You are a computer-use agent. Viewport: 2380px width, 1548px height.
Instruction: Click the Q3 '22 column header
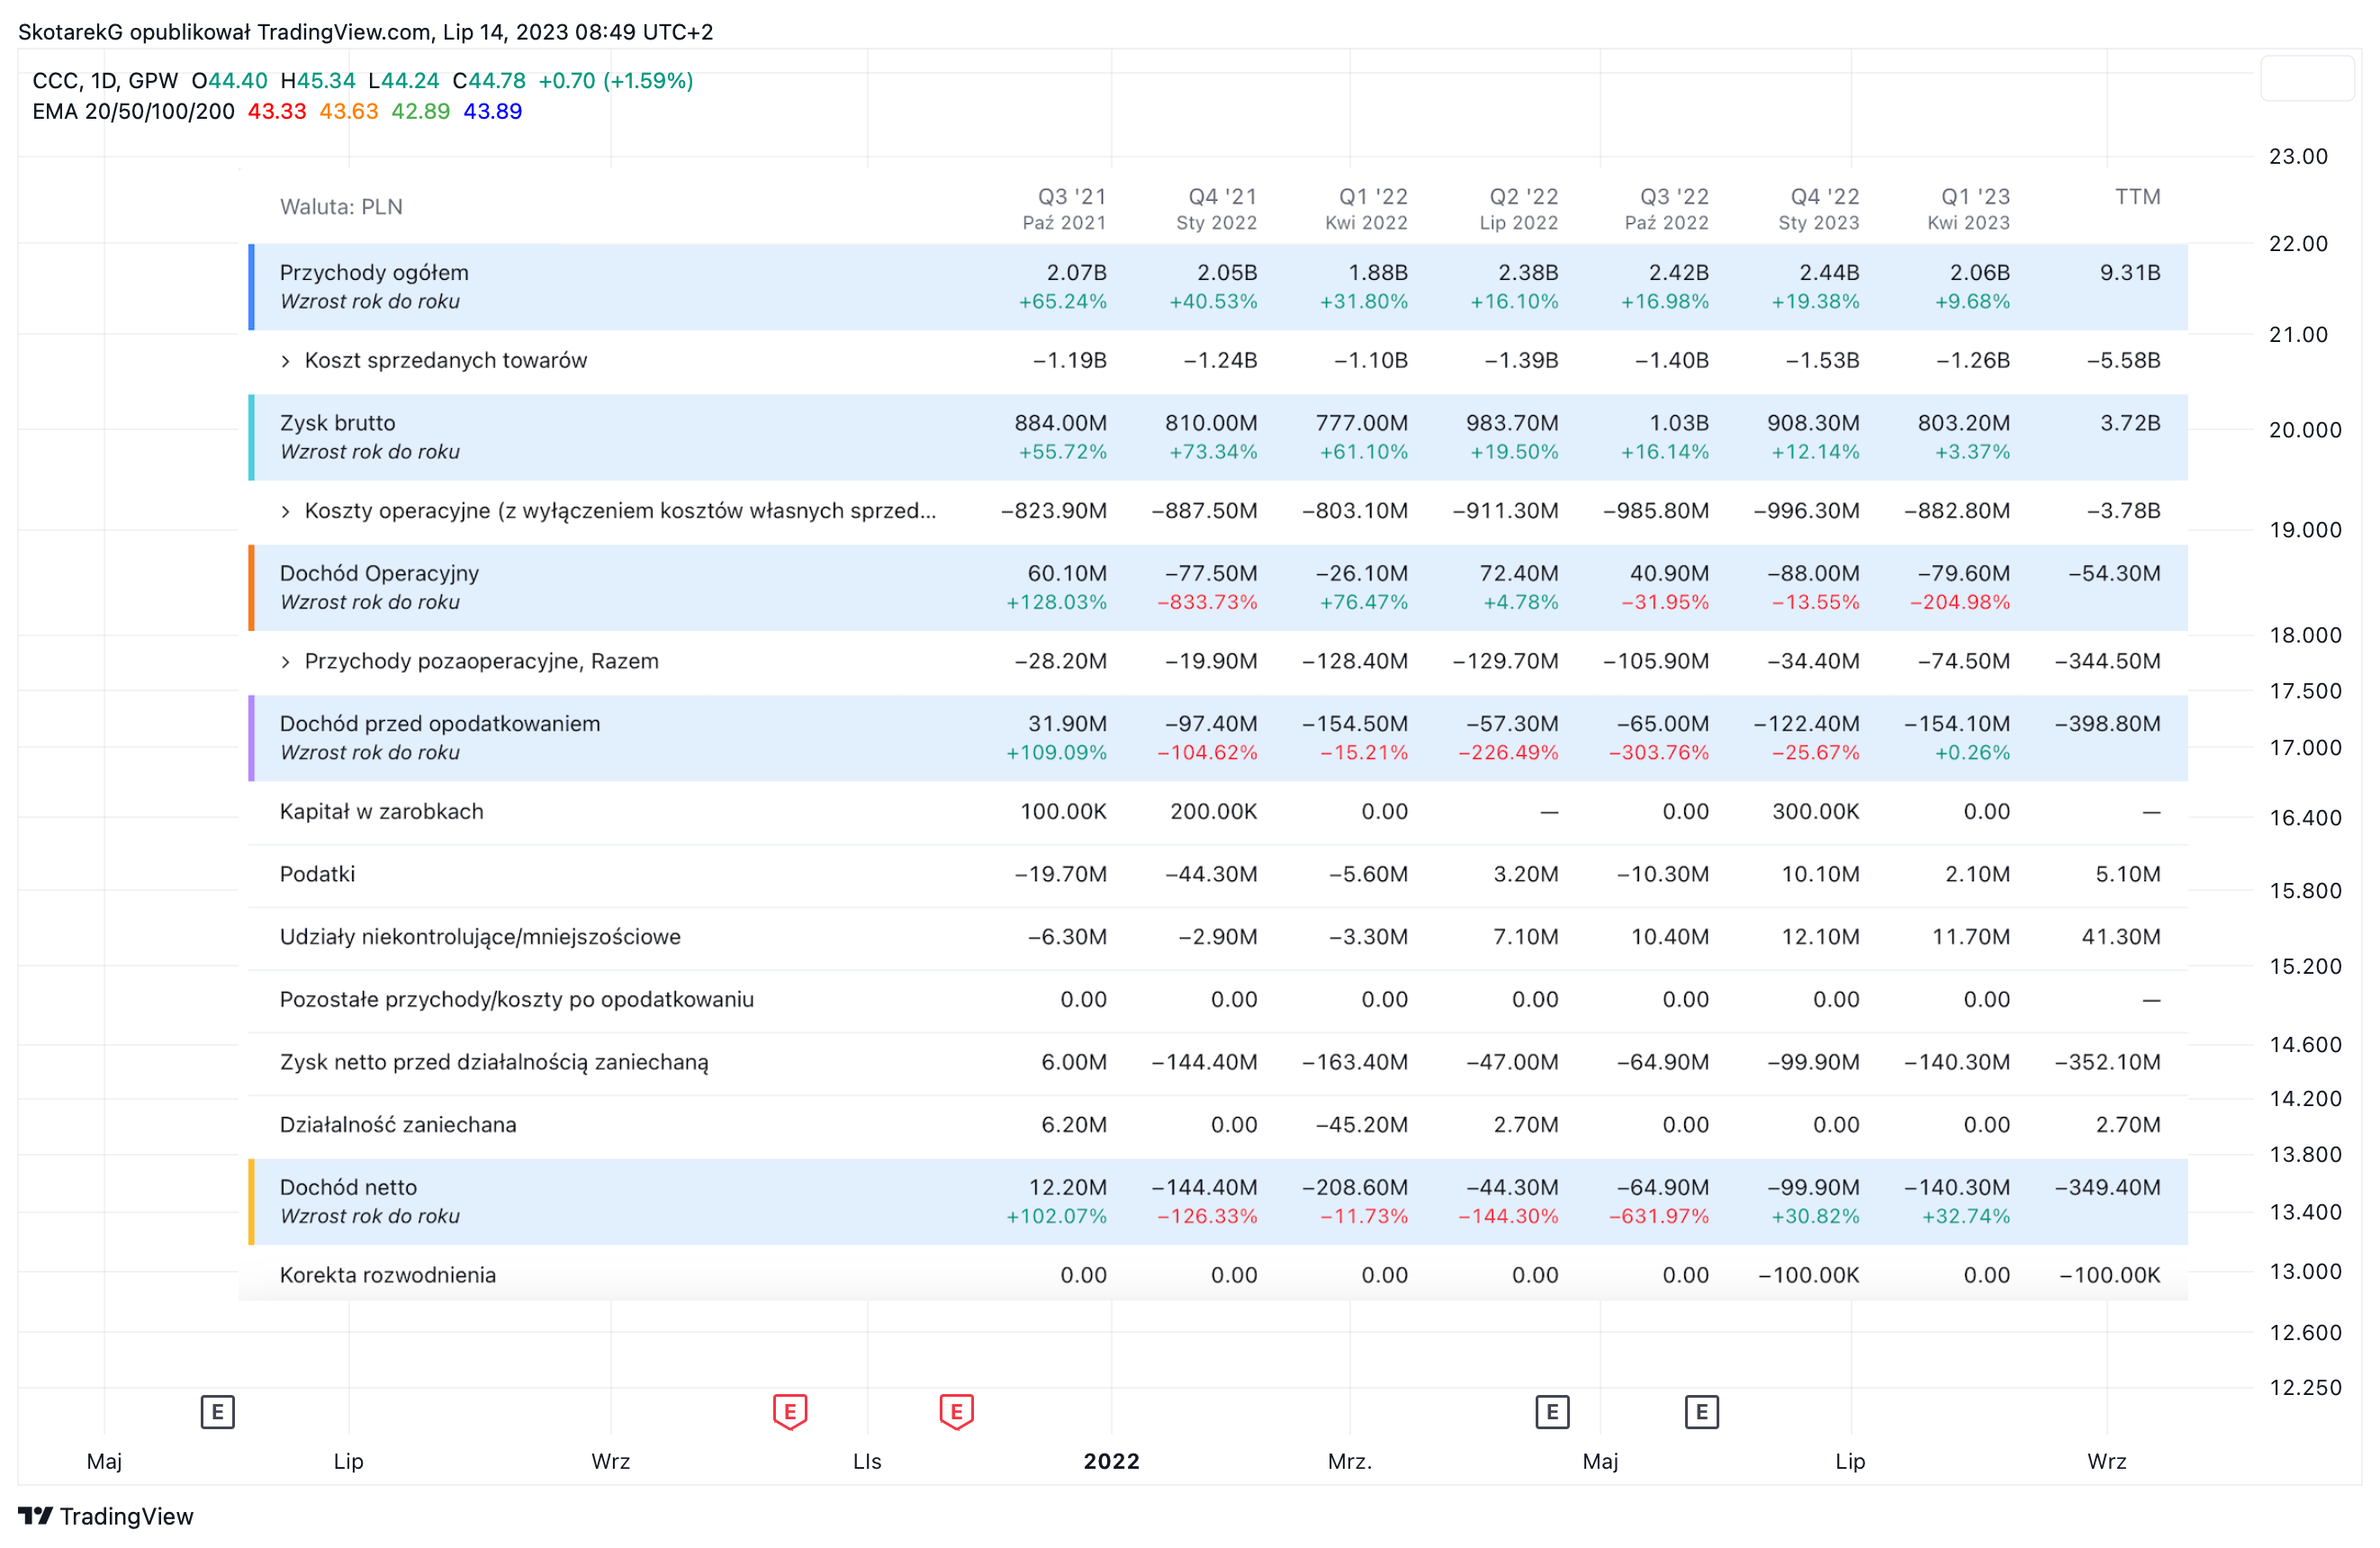pos(1667,209)
